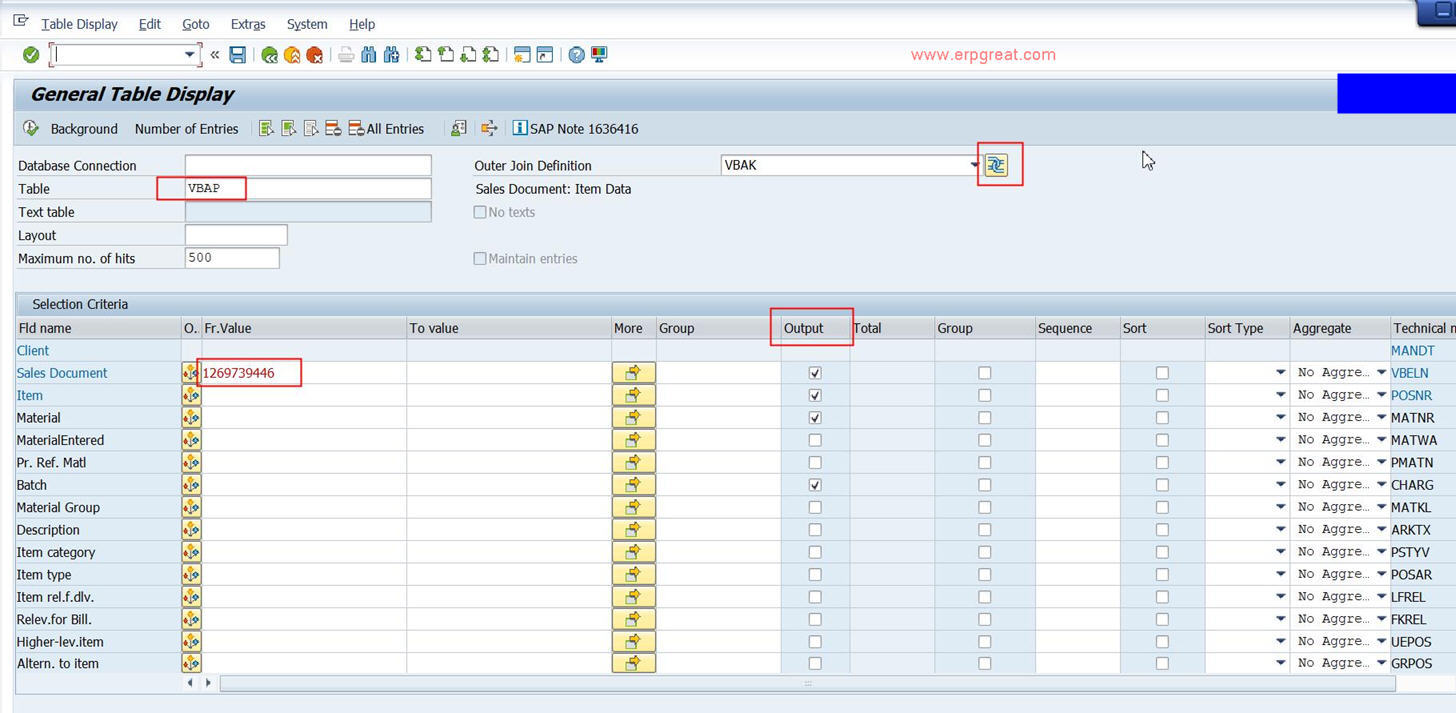Image resolution: width=1456 pixels, height=713 pixels.
Task: Click the green Back arrow icon
Action: (x=269, y=55)
